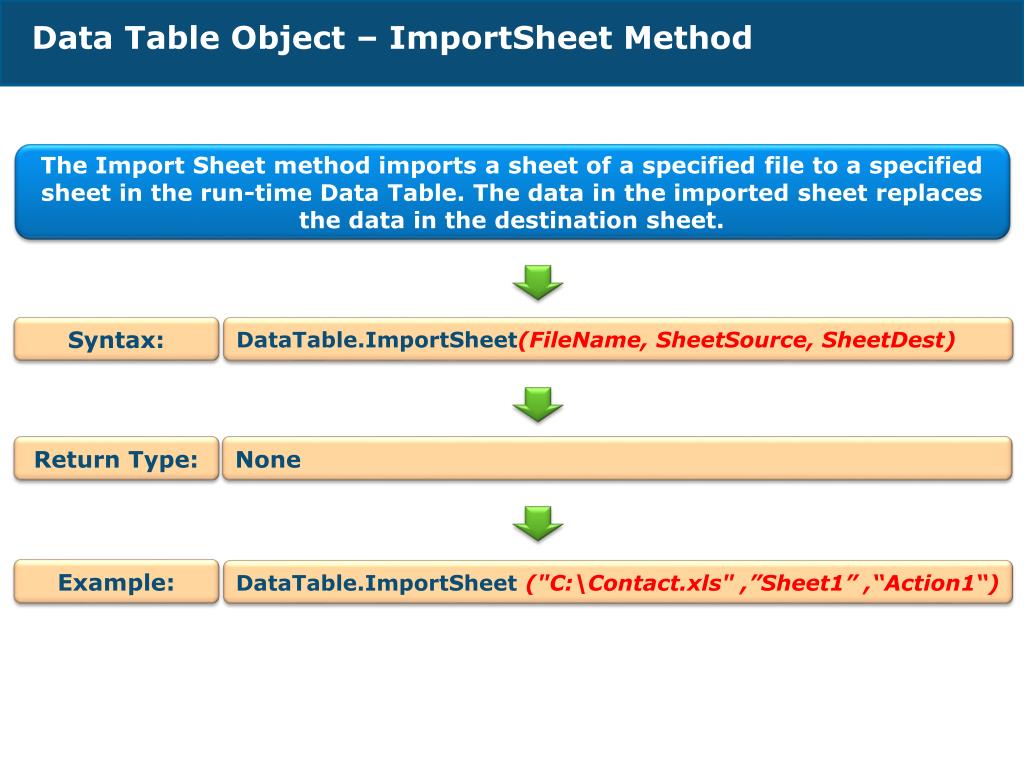
Task: Click the Syntax: label box
Action: (116, 340)
